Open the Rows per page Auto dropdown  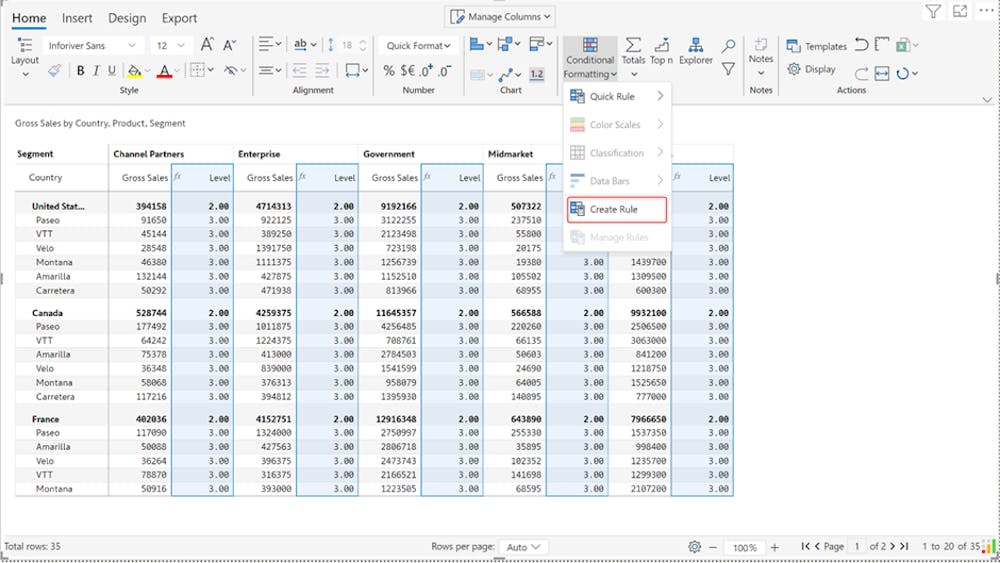pos(523,547)
